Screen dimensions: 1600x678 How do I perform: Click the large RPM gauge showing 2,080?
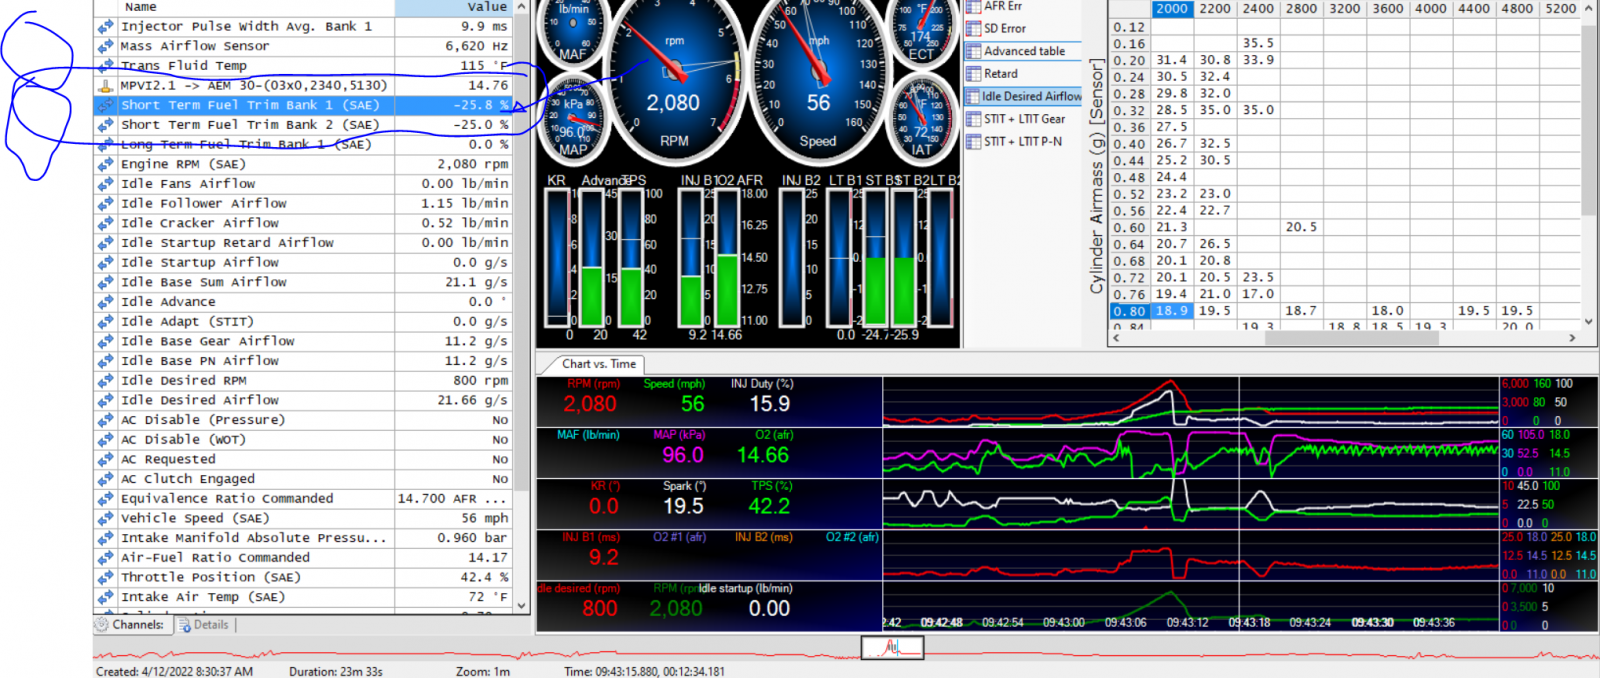(673, 80)
